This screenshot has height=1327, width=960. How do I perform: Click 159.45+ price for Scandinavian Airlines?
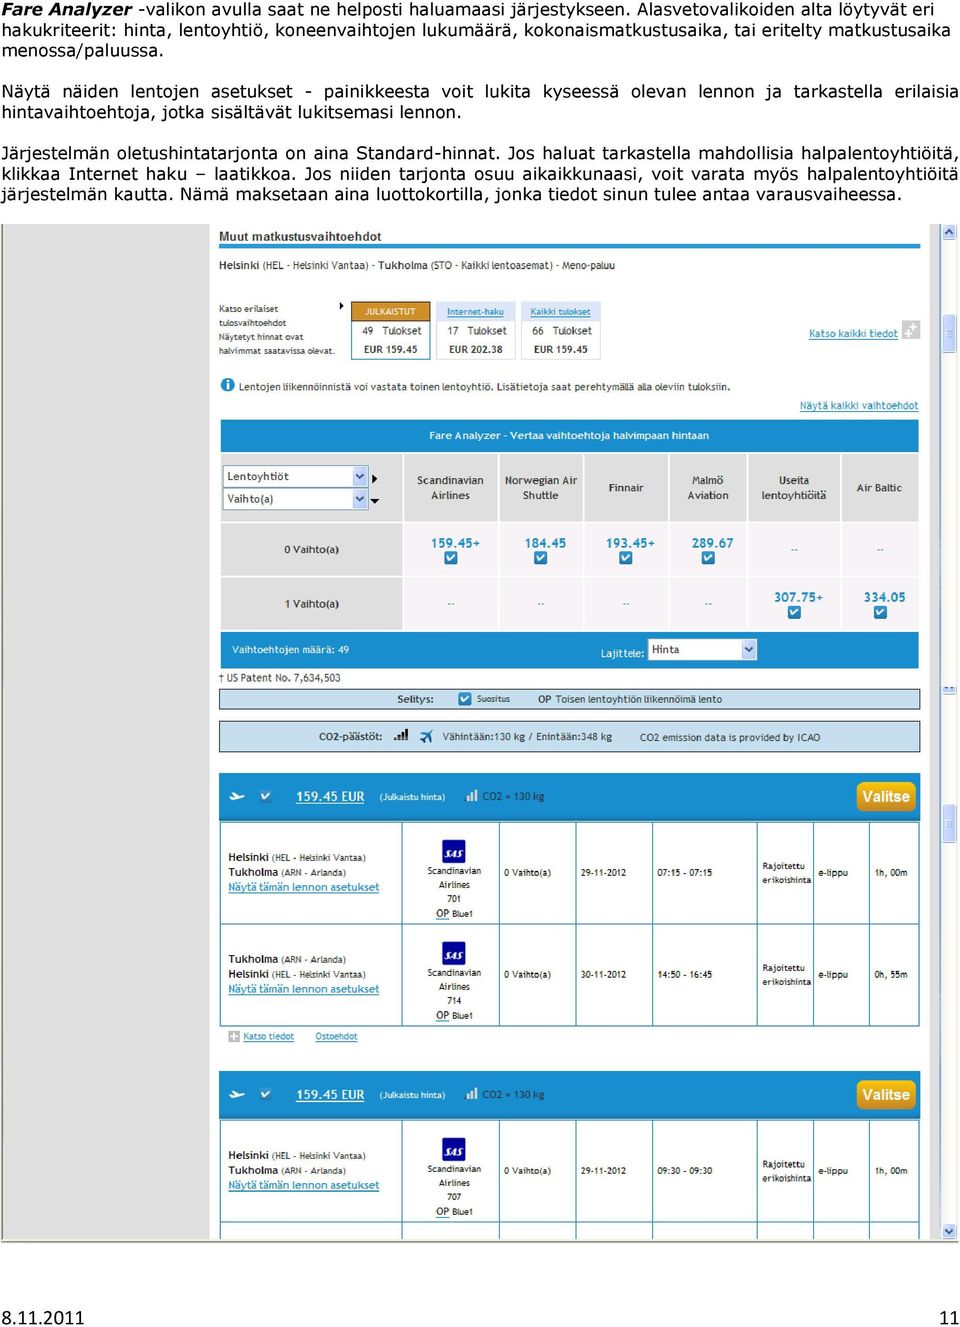(x=455, y=543)
